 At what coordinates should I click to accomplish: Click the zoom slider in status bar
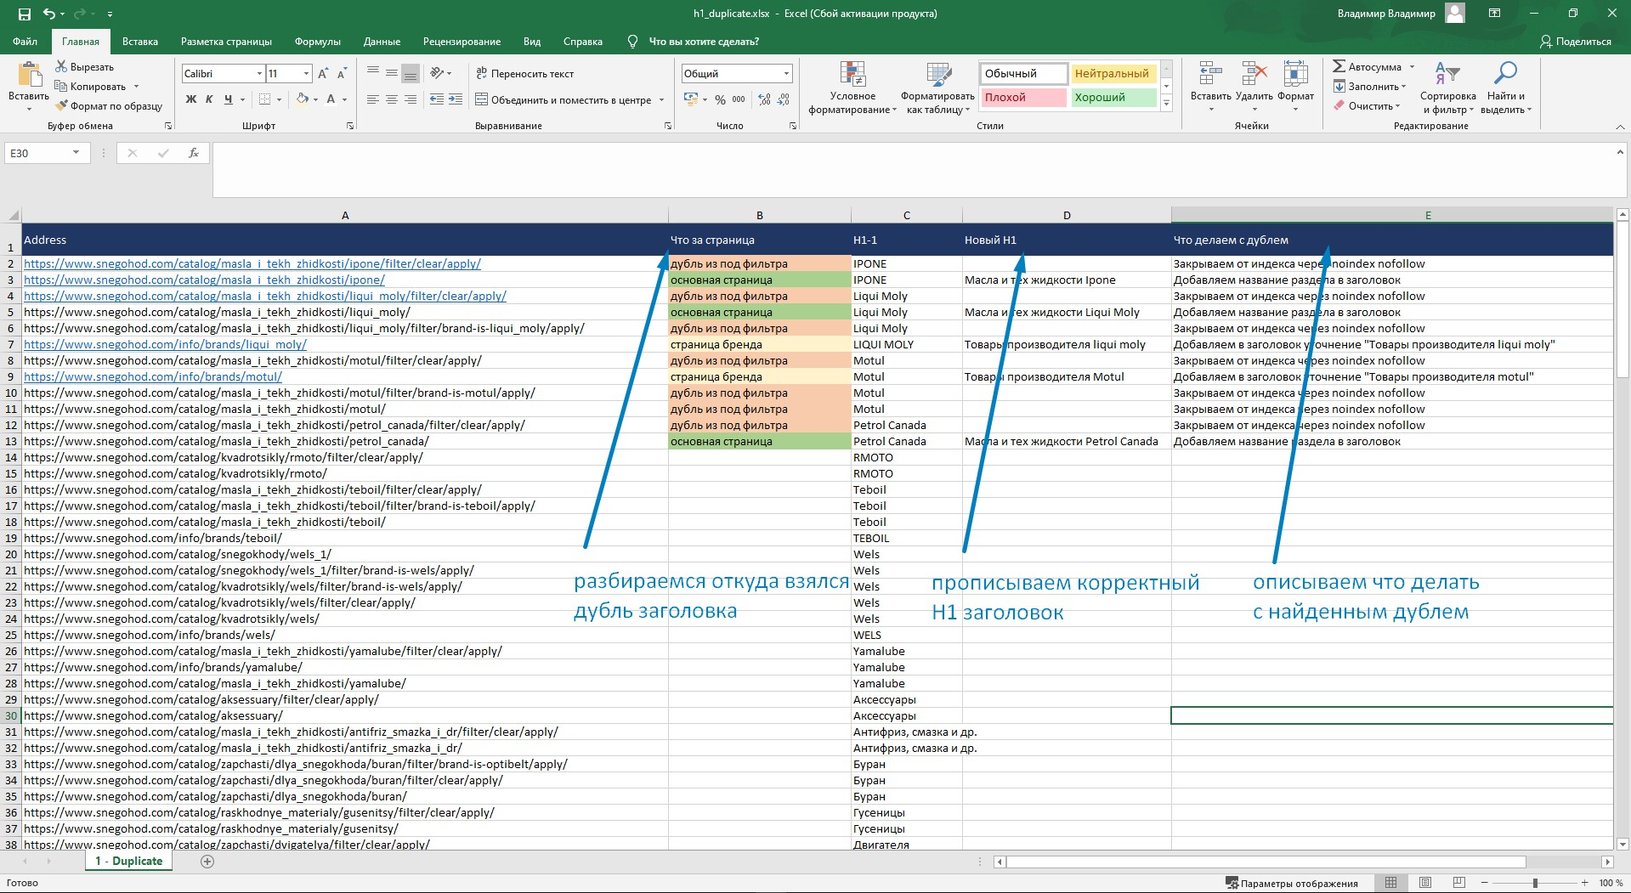click(1535, 883)
